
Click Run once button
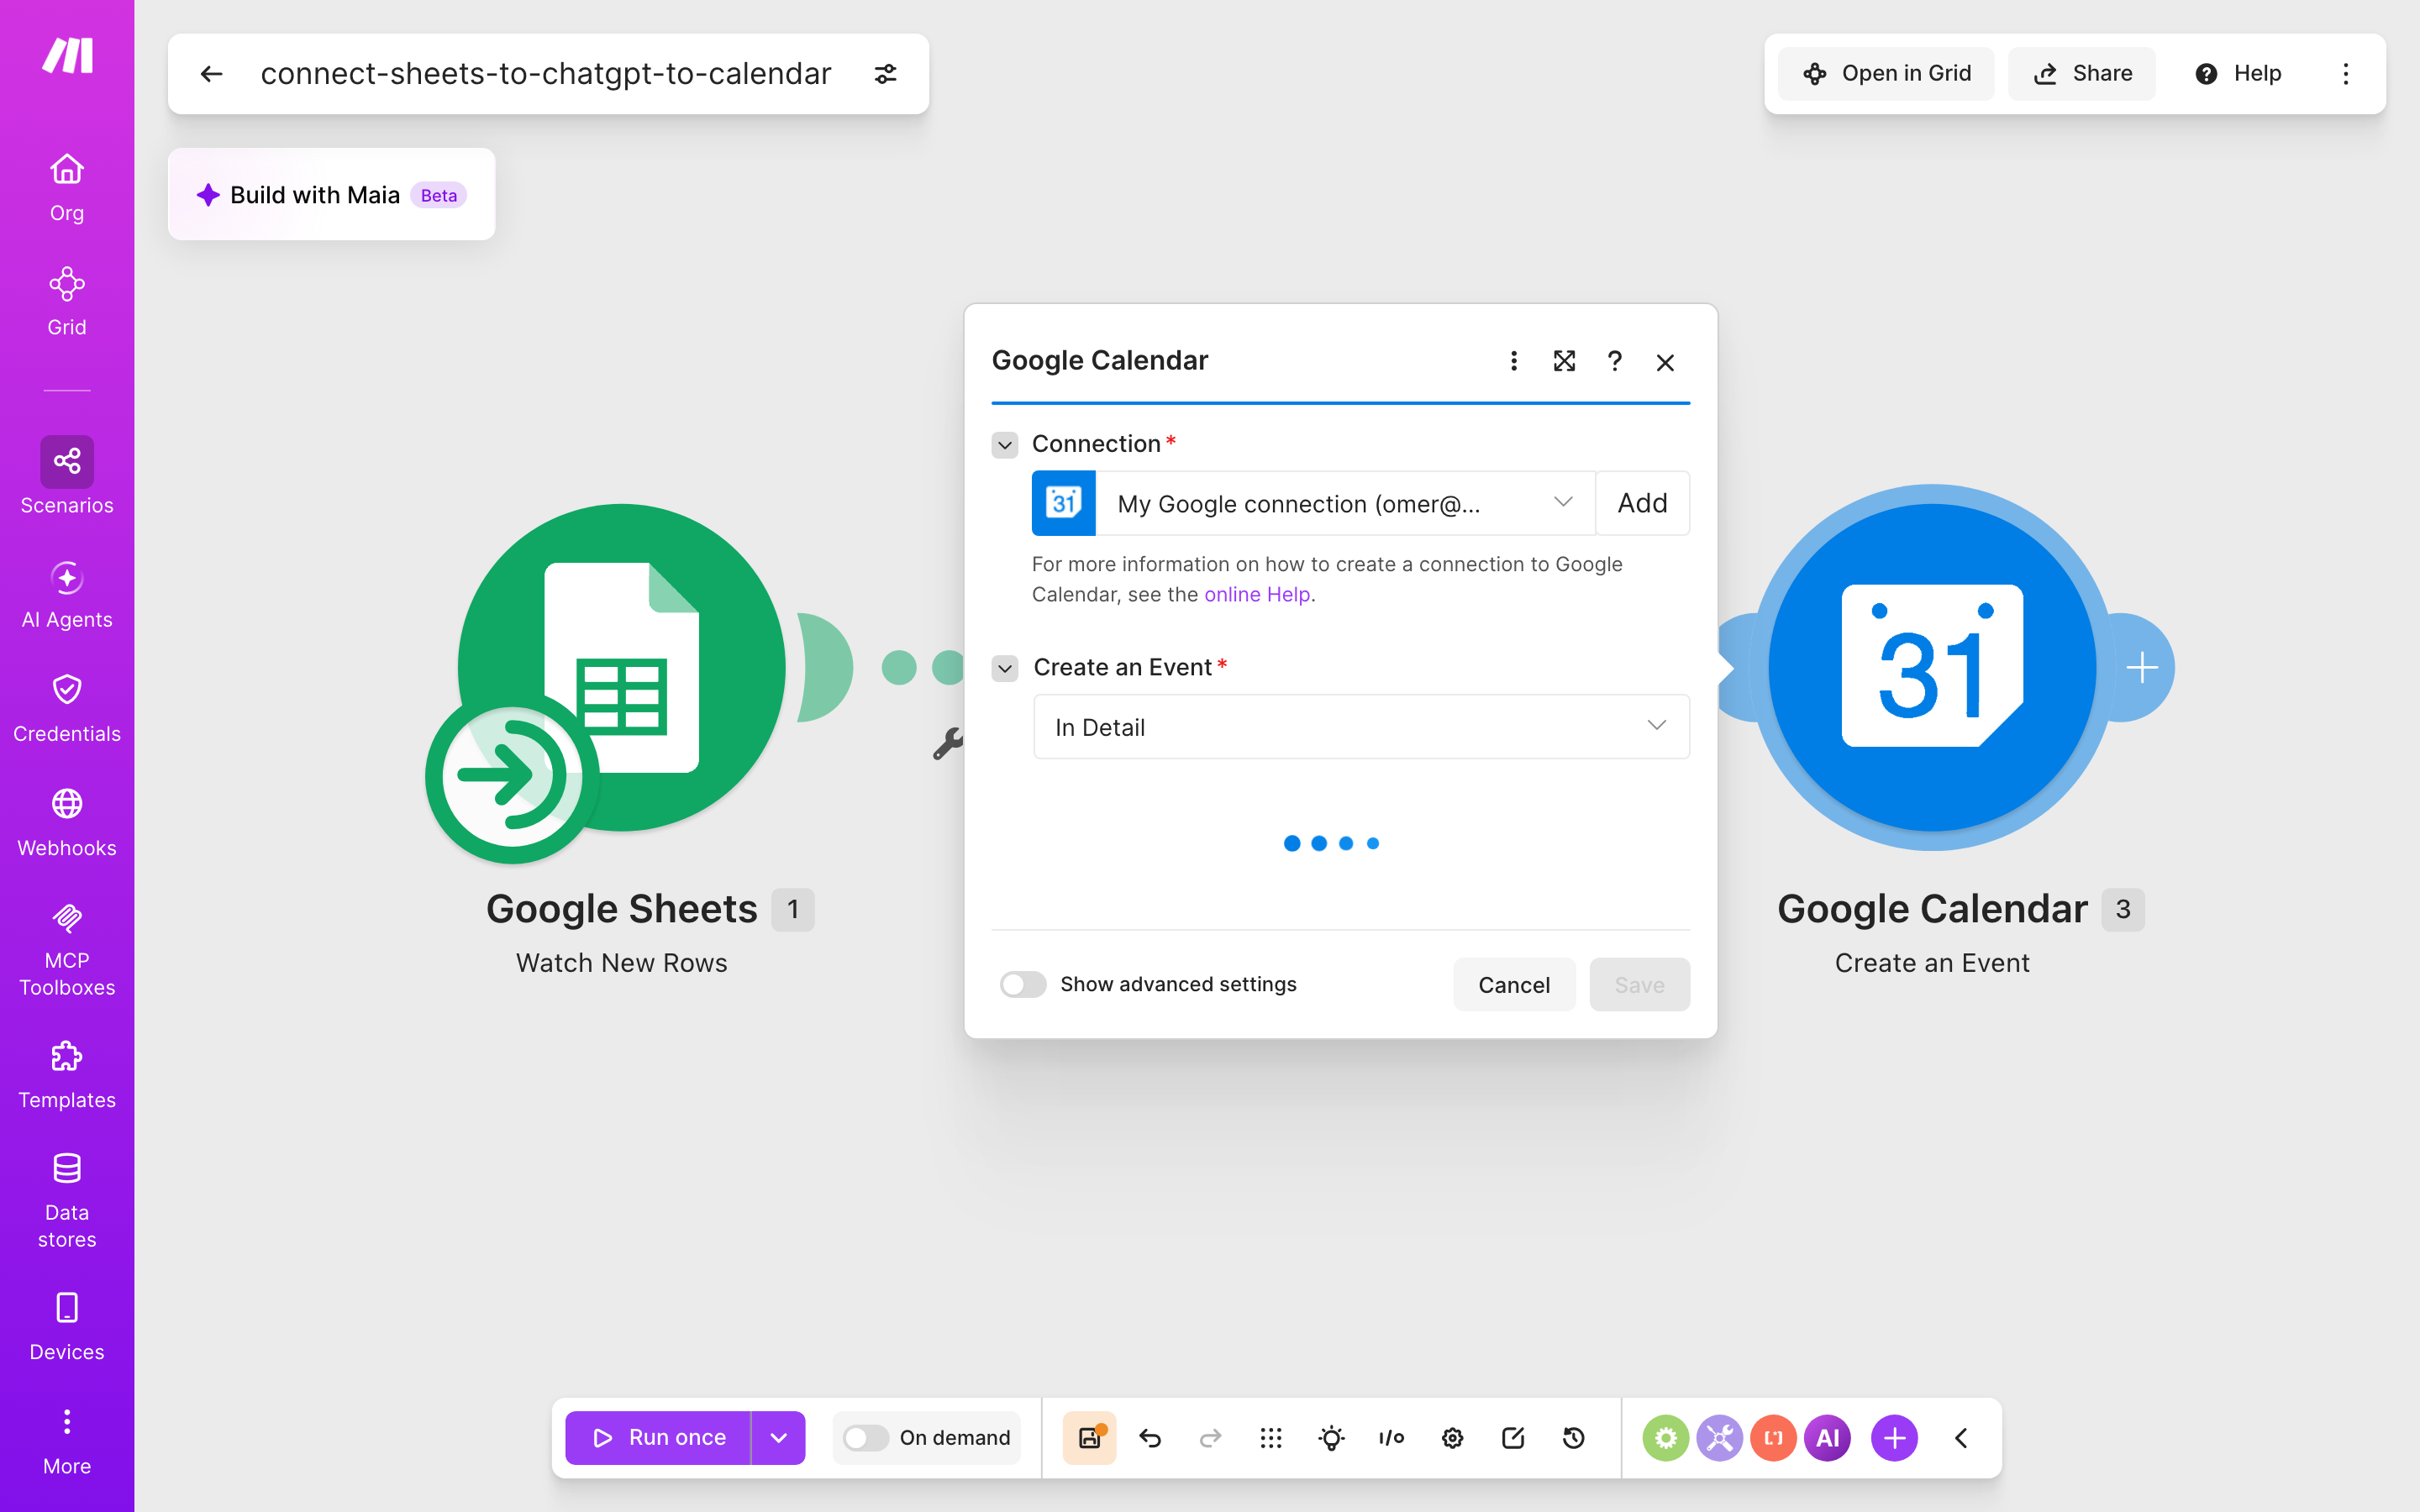(x=658, y=1437)
